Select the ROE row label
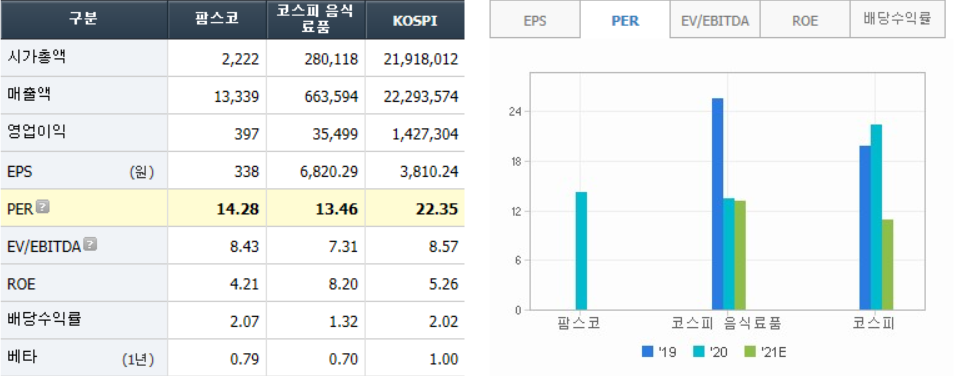 (x=21, y=285)
